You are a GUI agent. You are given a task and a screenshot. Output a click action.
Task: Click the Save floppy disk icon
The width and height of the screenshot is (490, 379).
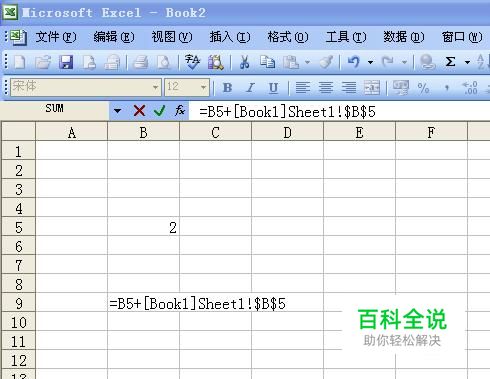tap(66, 62)
